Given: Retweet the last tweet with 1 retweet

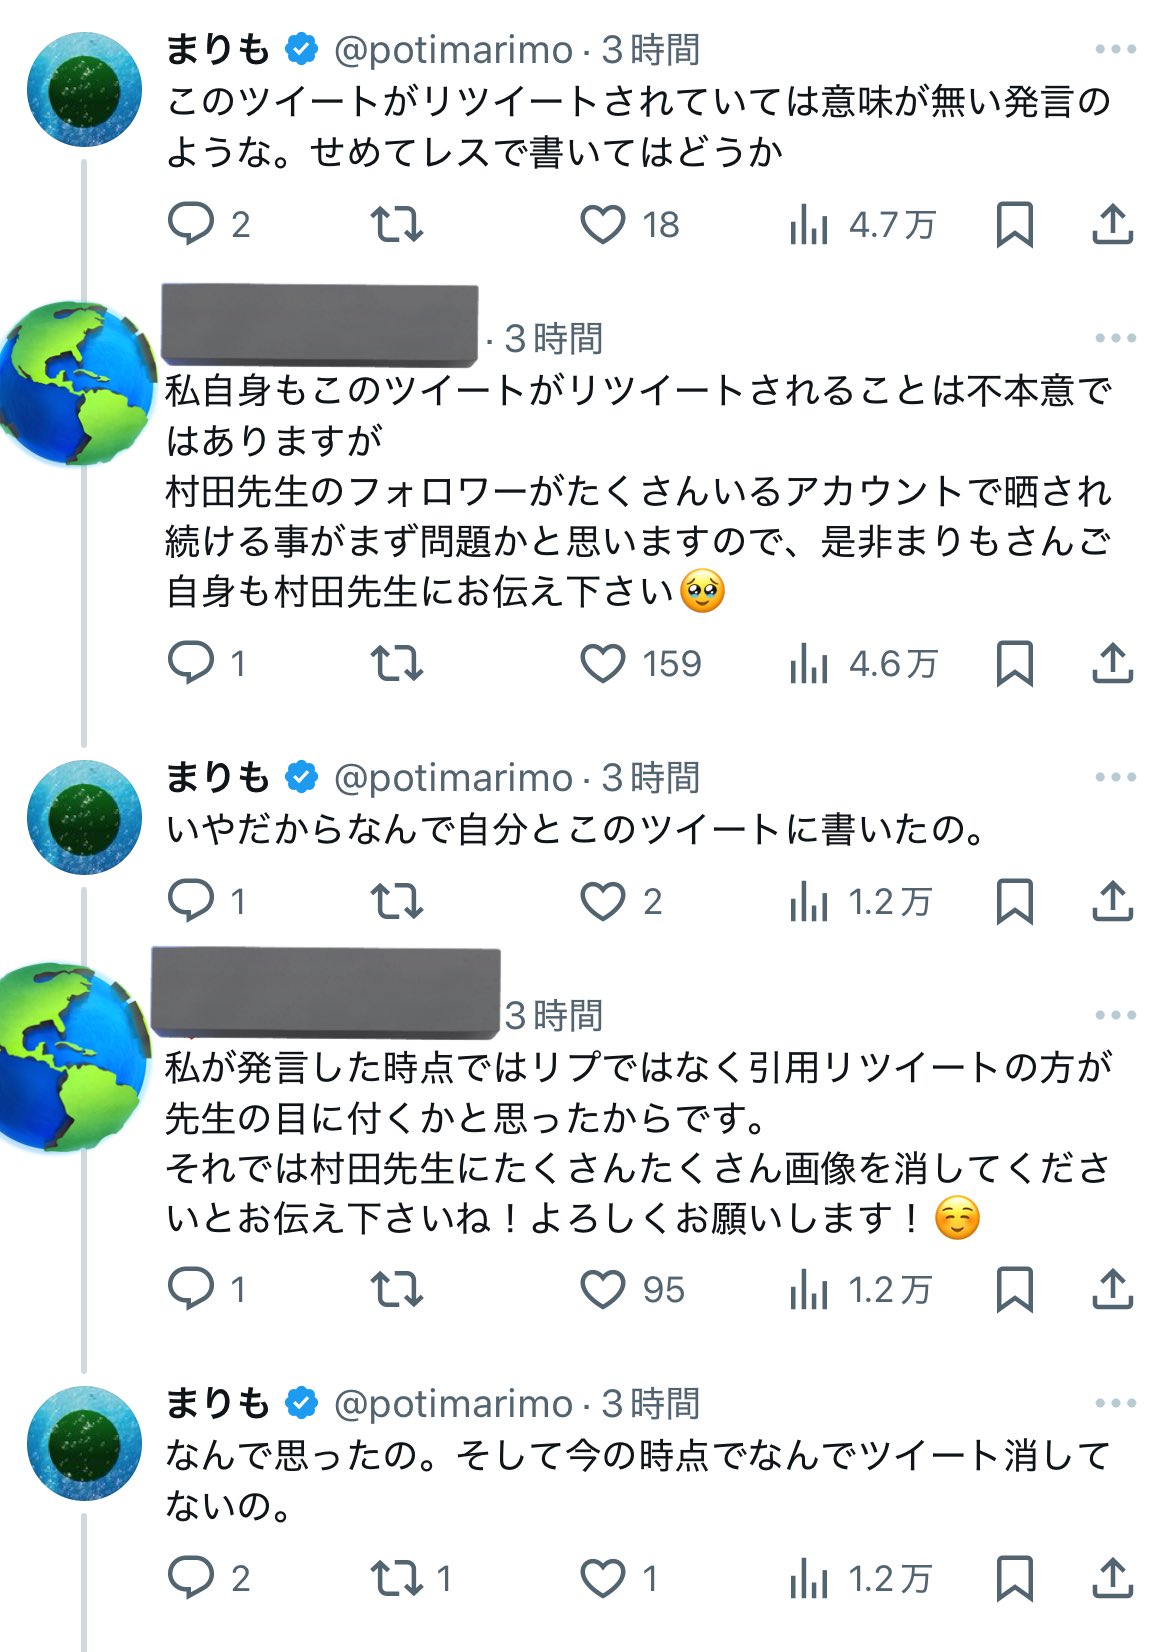Looking at the screenshot, I should point(397,1578).
